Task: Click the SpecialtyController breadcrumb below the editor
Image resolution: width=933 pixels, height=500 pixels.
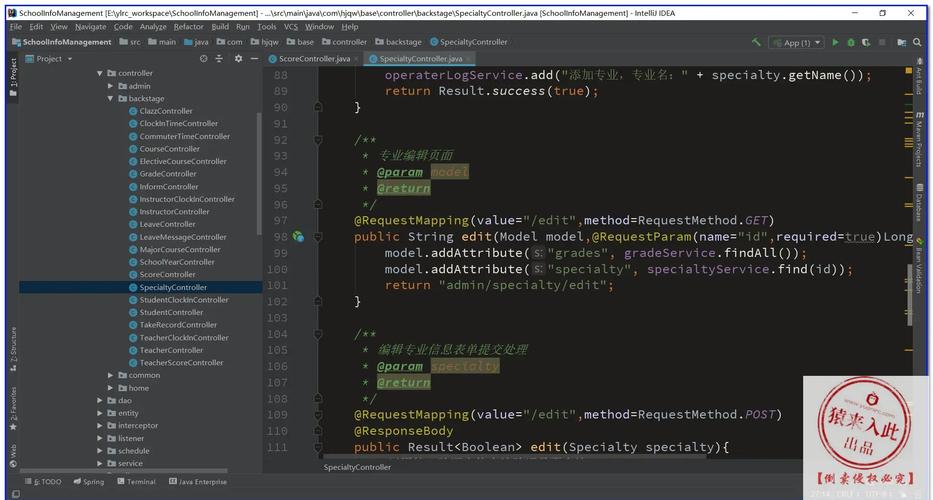Action: pos(357,467)
